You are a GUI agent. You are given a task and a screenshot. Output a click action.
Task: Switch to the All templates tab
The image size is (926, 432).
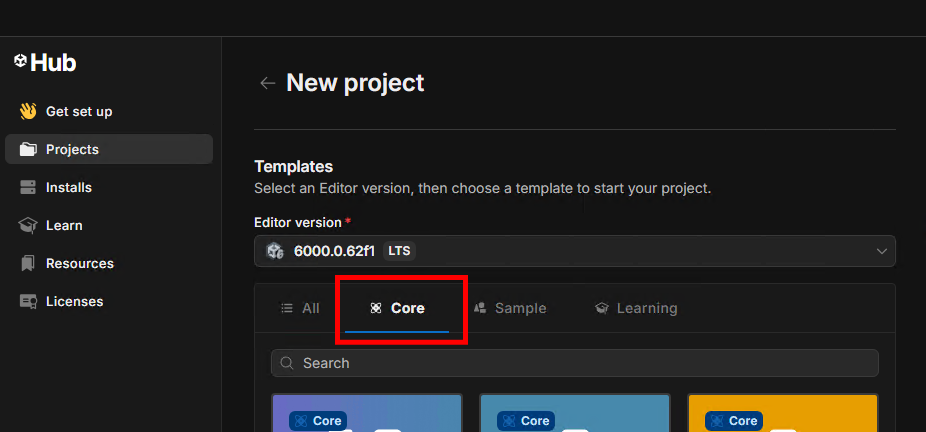coord(300,308)
